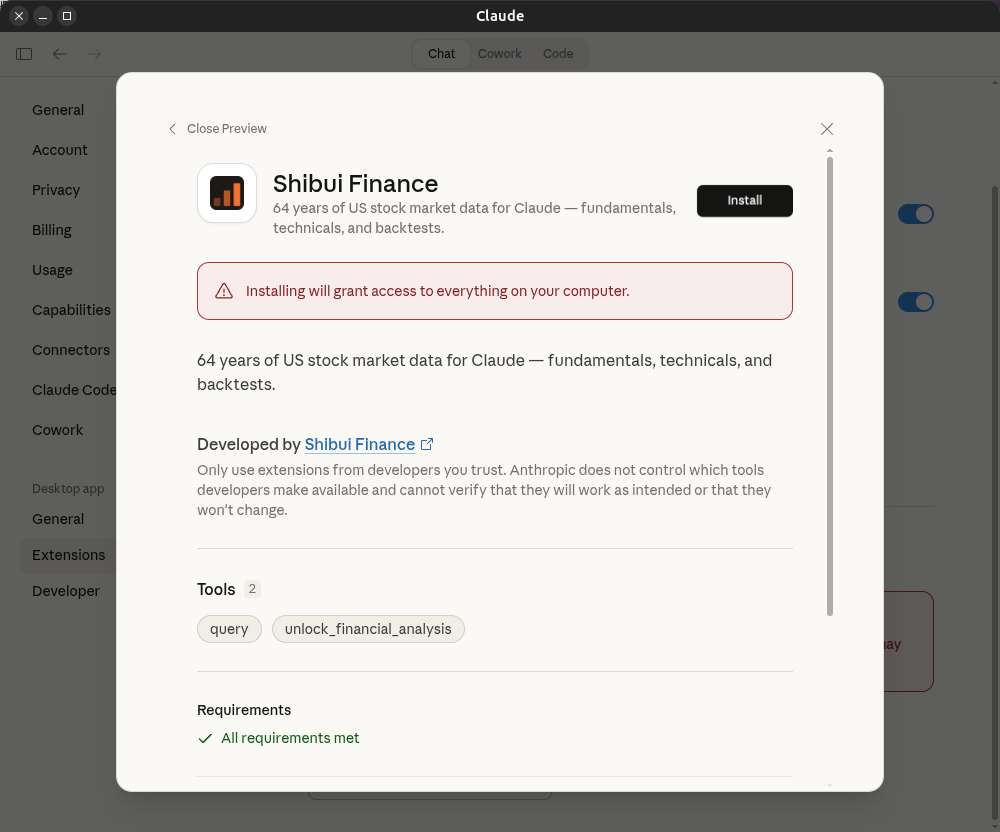Open the Shibui Finance developer link
1000x832 pixels.
(x=359, y=444)
